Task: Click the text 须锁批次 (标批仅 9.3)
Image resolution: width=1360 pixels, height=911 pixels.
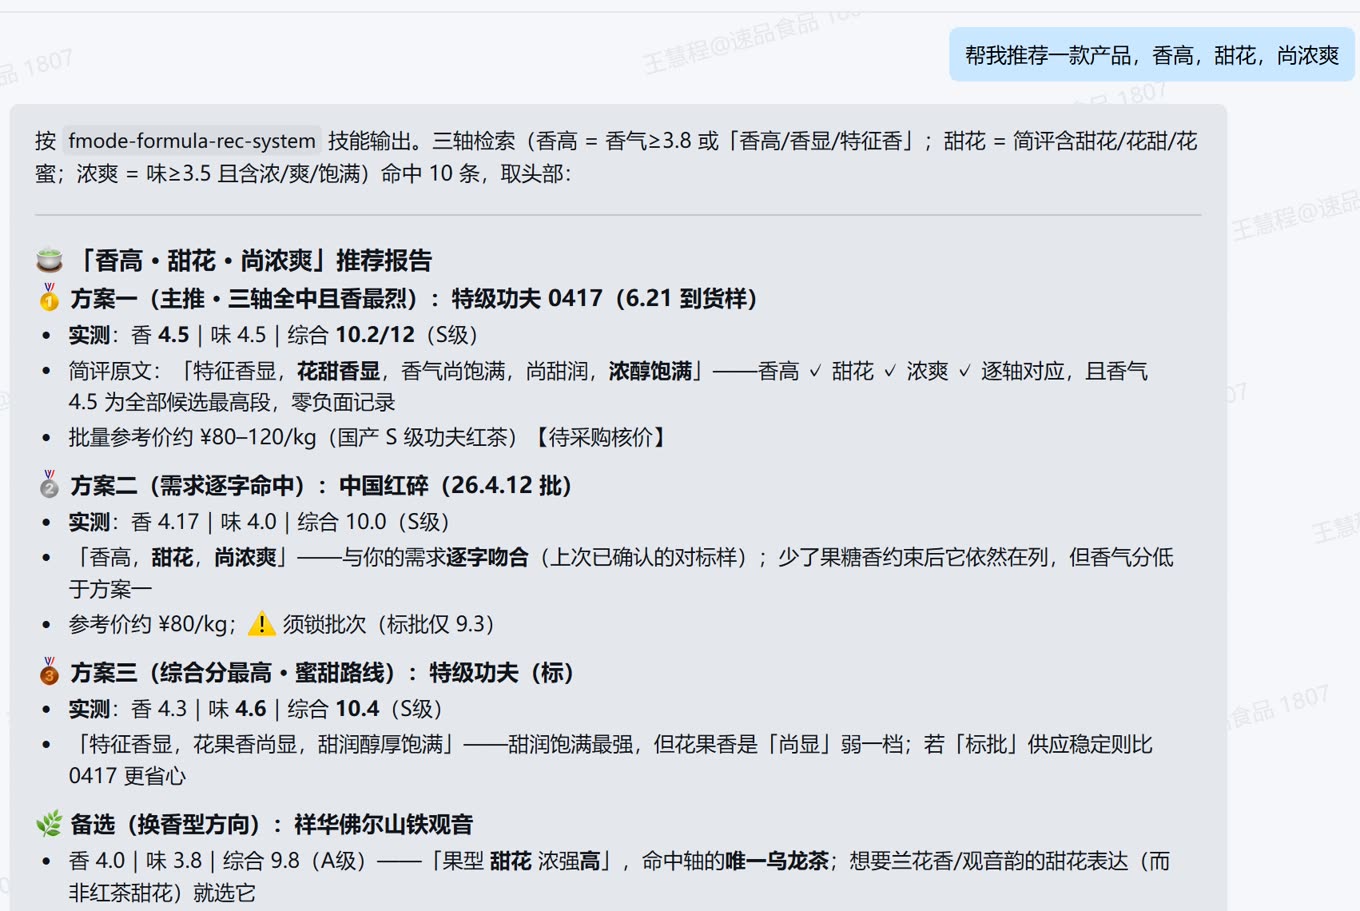Action: point(389,624)
